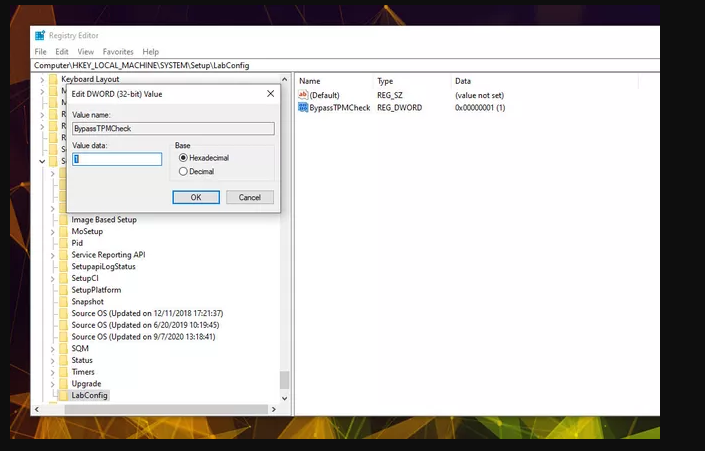Expand the Keyboard Layout key
705x451 pixels.
click(42, 80)
